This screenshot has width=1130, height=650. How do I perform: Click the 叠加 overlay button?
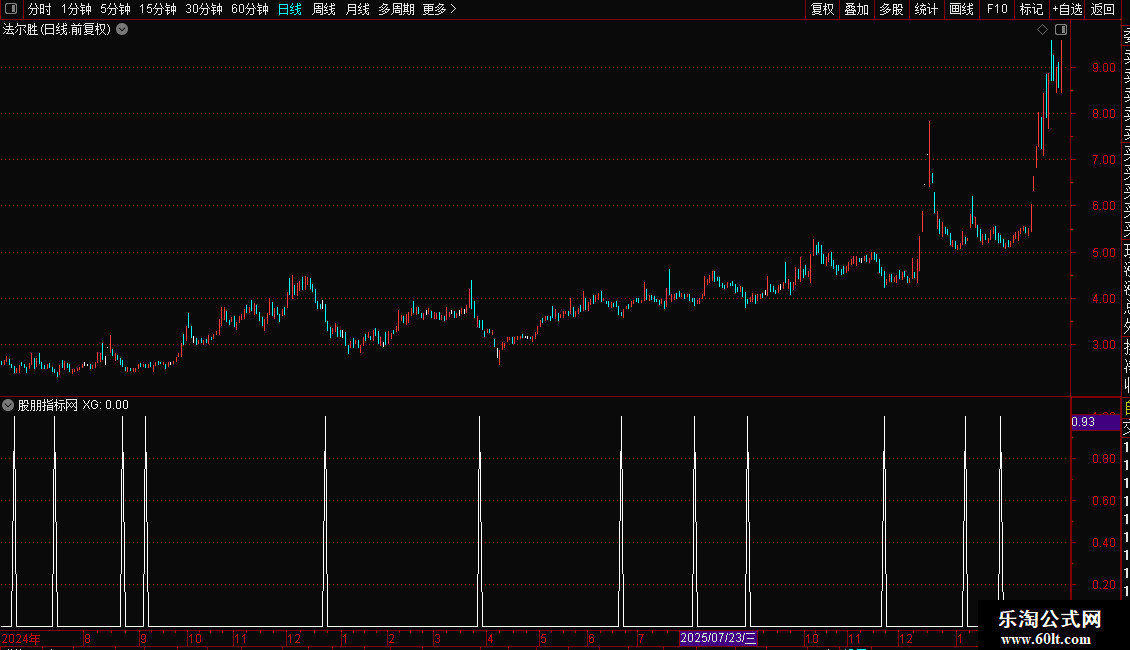[x=857, y=9]
